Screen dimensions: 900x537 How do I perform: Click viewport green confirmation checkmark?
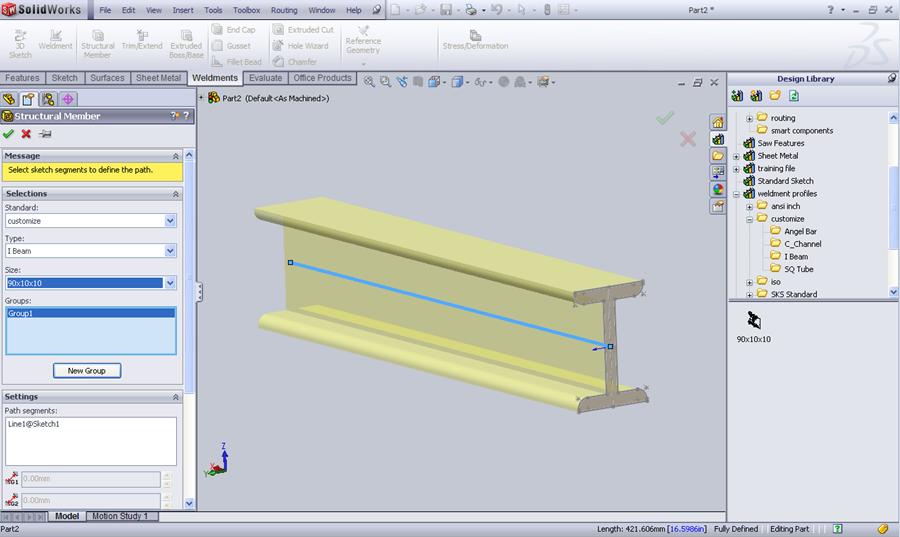(x=665, y=118)
